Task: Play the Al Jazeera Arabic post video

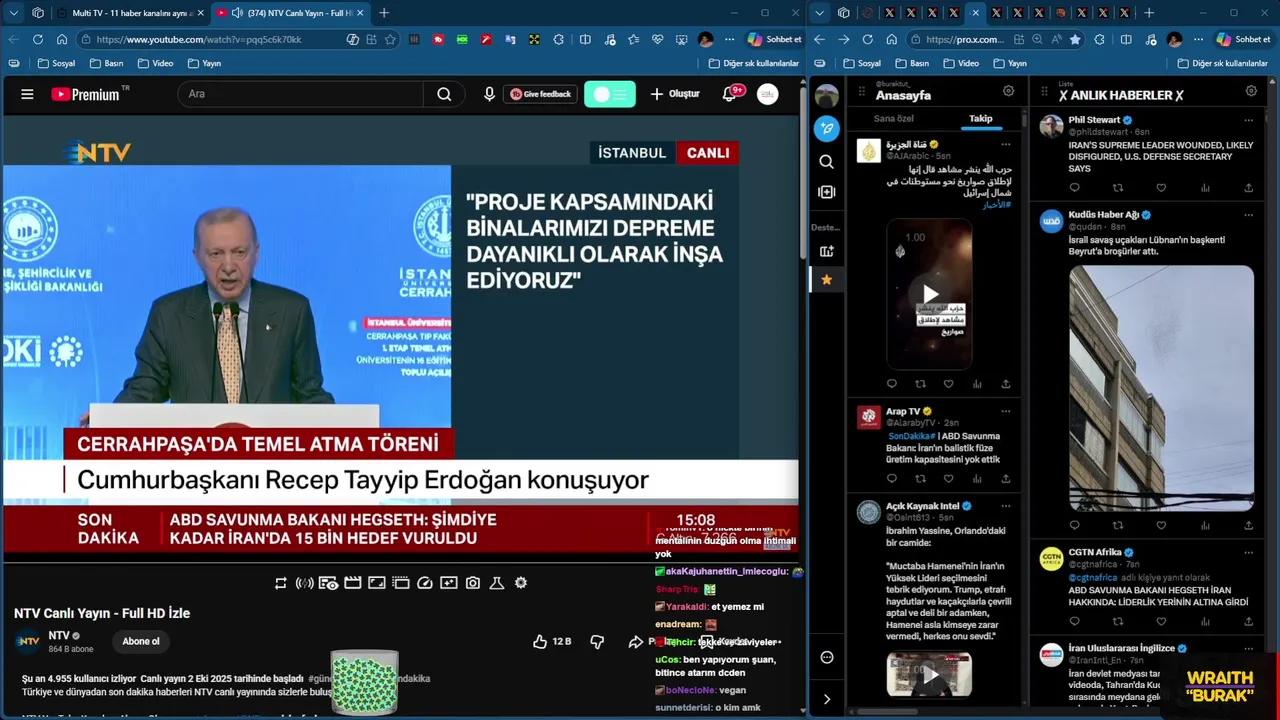Action: click(929, 294)
